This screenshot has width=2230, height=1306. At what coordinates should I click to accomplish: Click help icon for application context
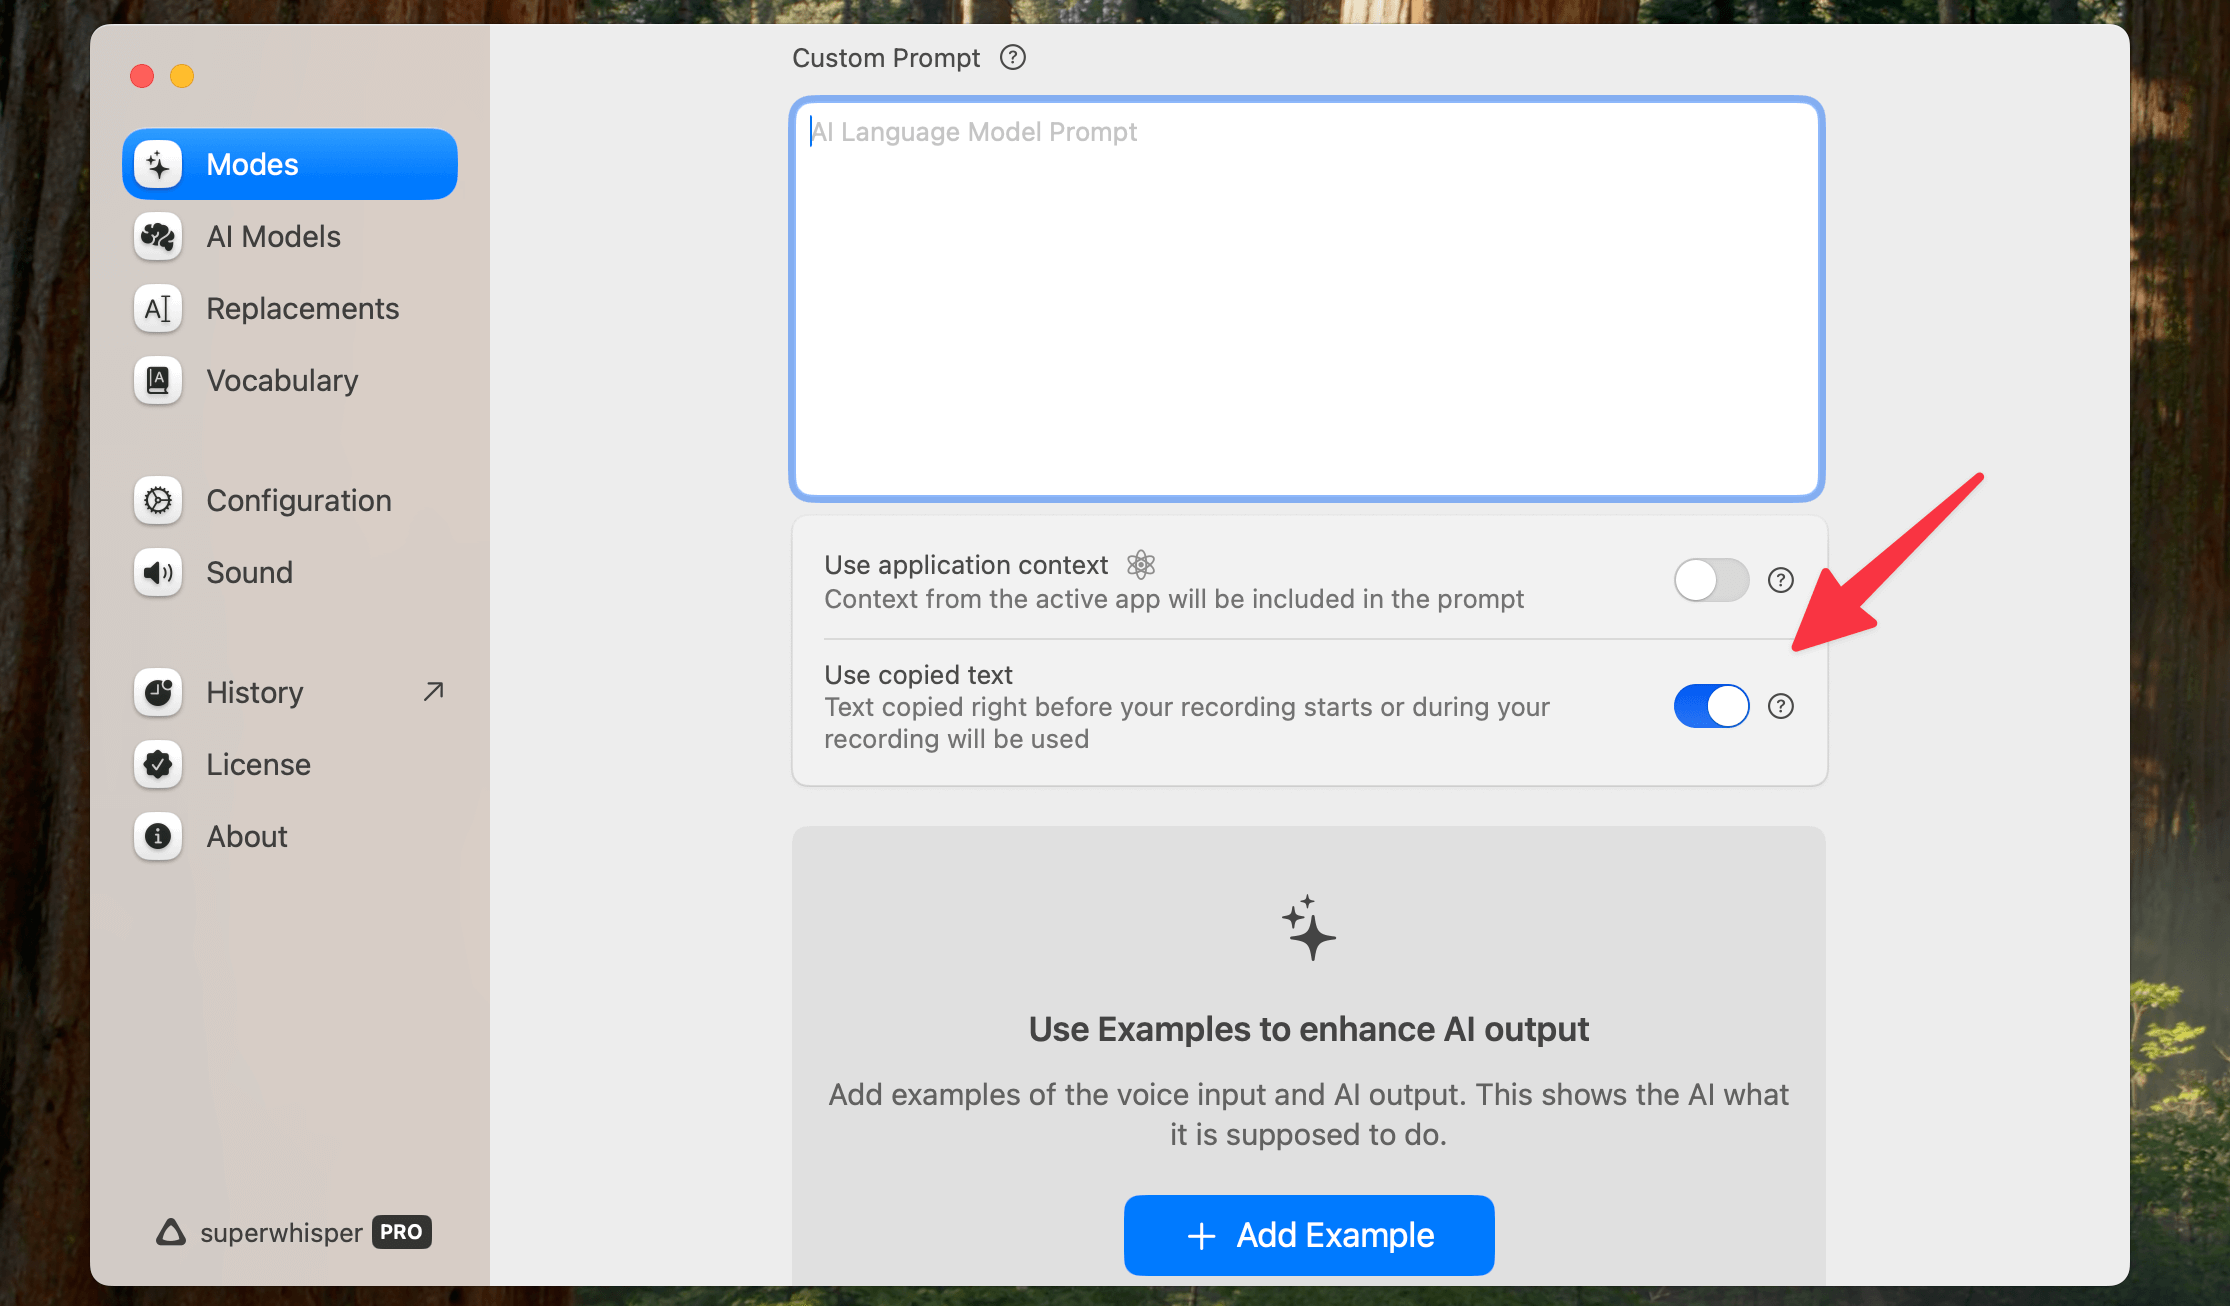[1780, 580]
